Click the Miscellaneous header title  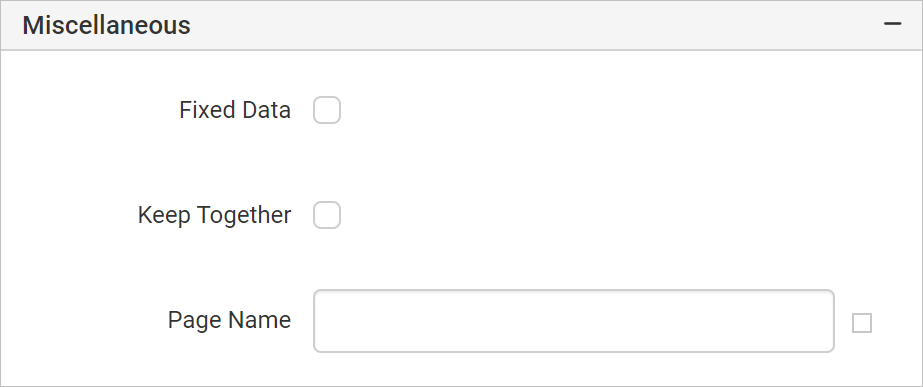pyautogui.click(x=107, y=25)
